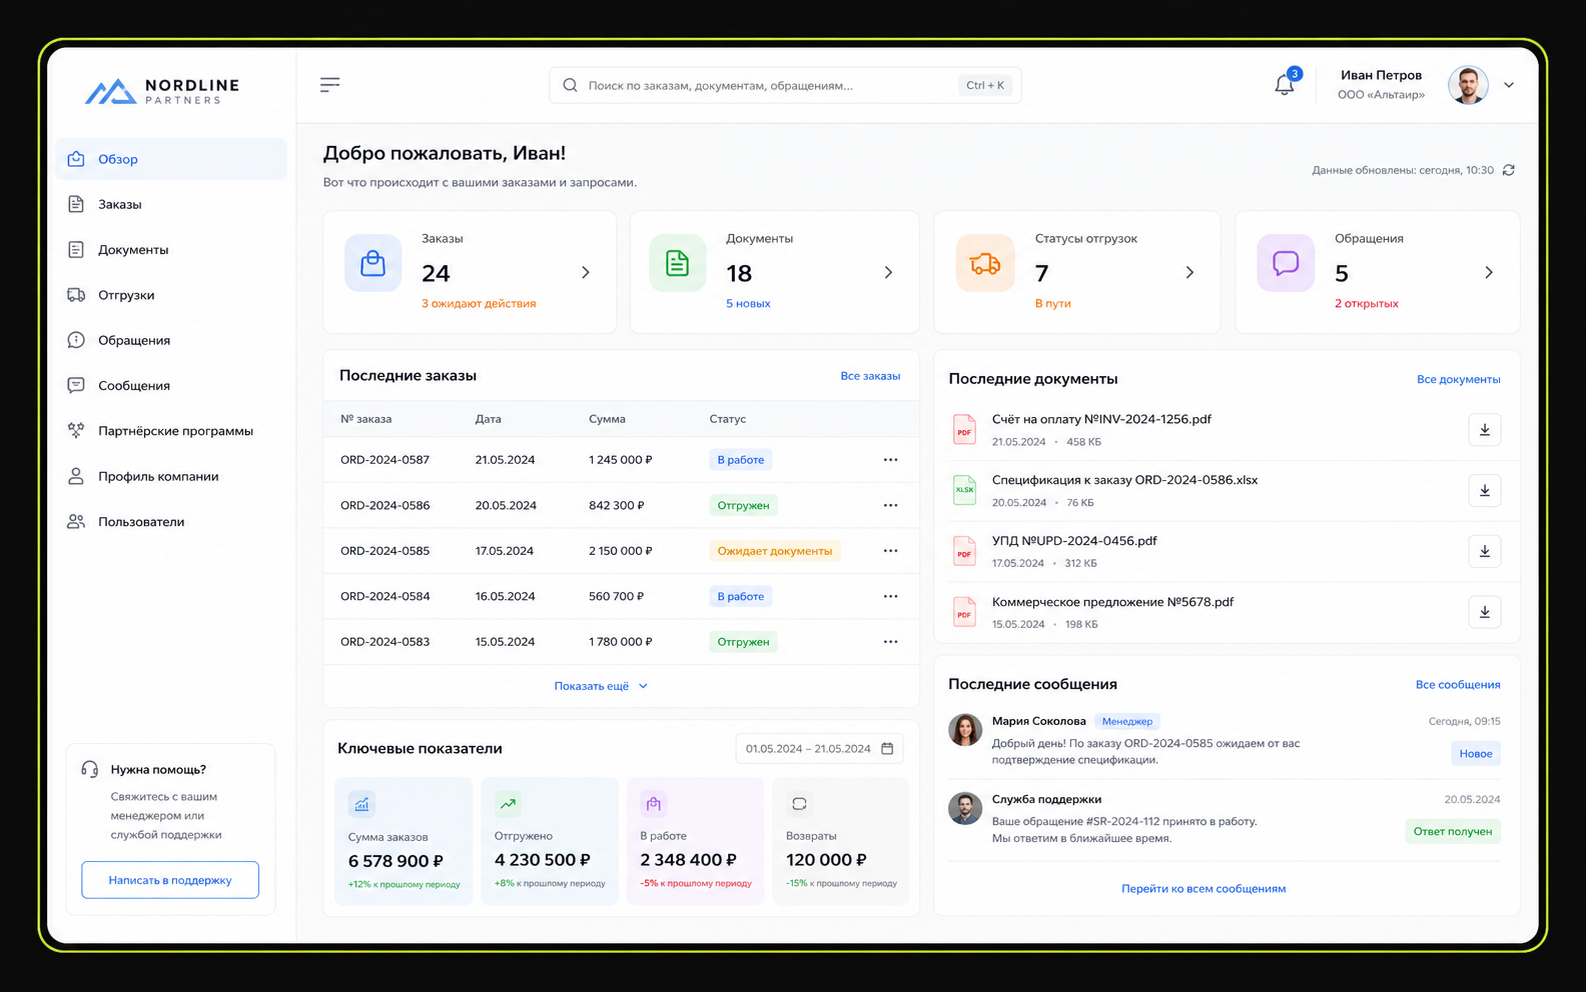Open Пользователи in sidebar
Screen dimensions: 1586x992
point(172,522)
